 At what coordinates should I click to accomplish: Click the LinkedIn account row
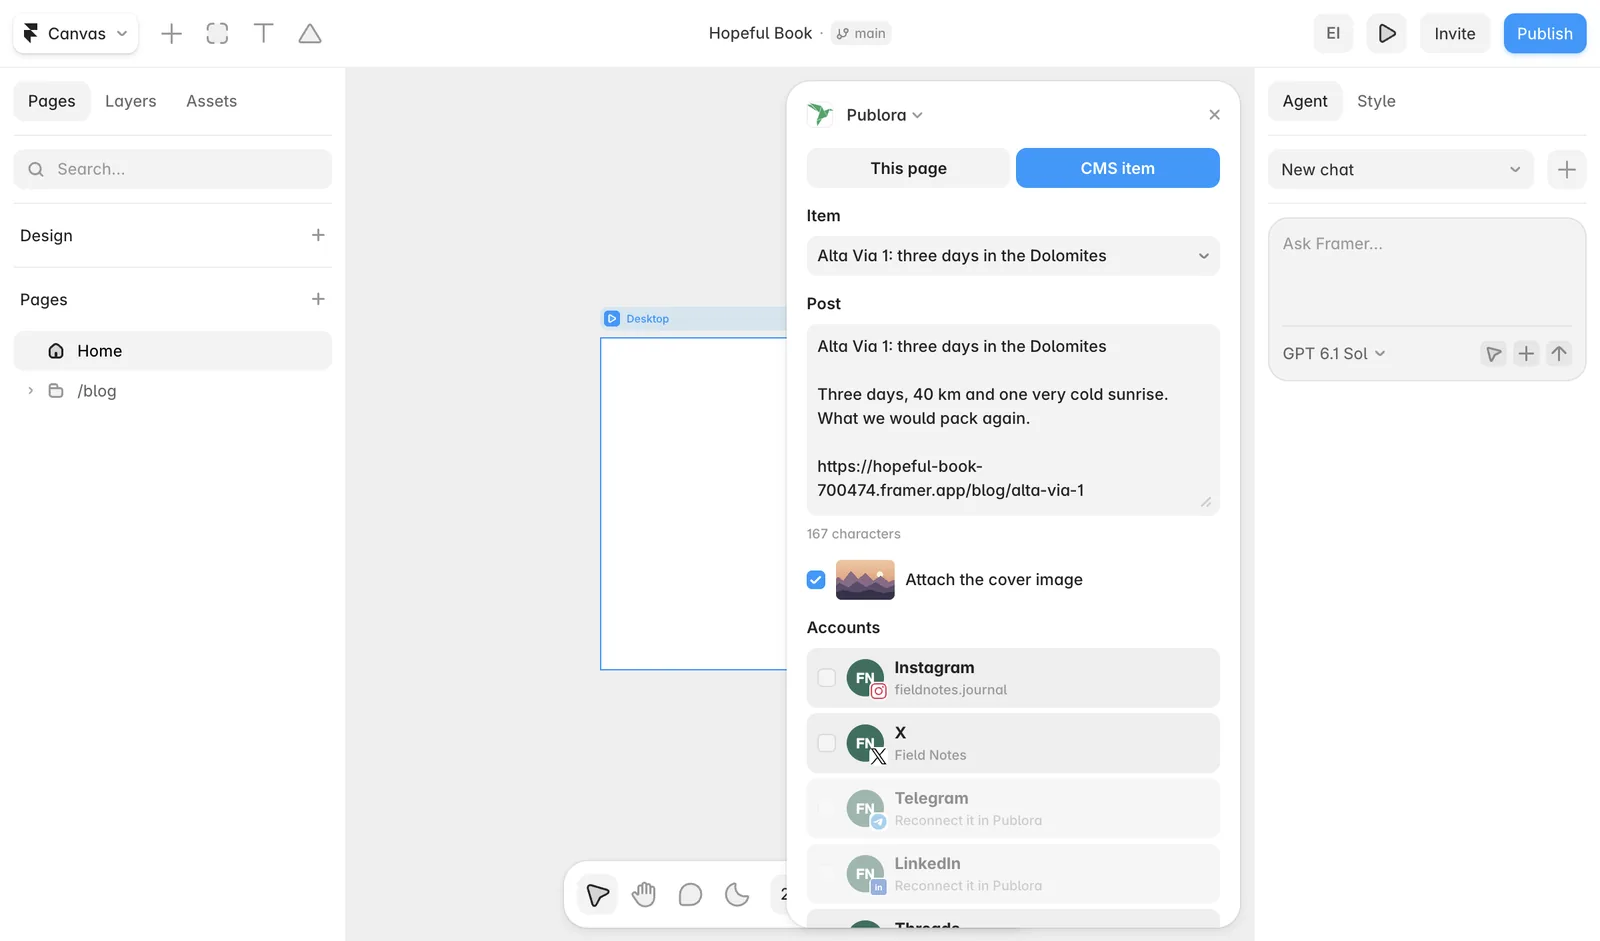pos(1013,874)
